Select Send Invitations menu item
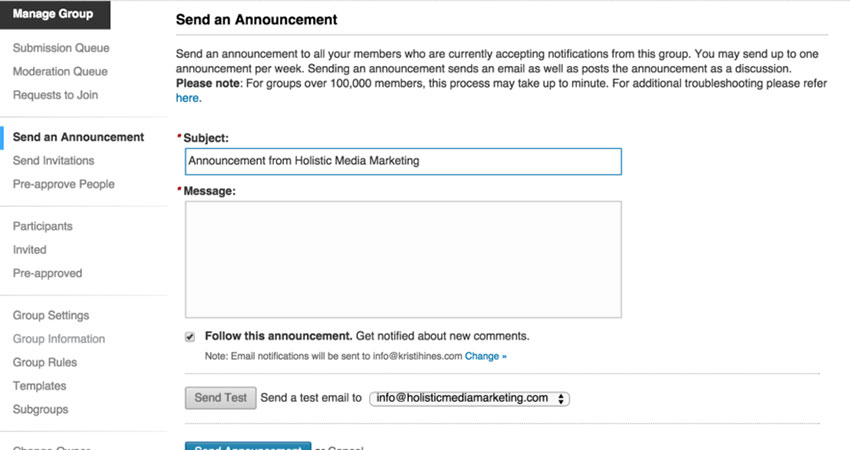Viewport: 850px width, 450px height. tap(54, 160)
